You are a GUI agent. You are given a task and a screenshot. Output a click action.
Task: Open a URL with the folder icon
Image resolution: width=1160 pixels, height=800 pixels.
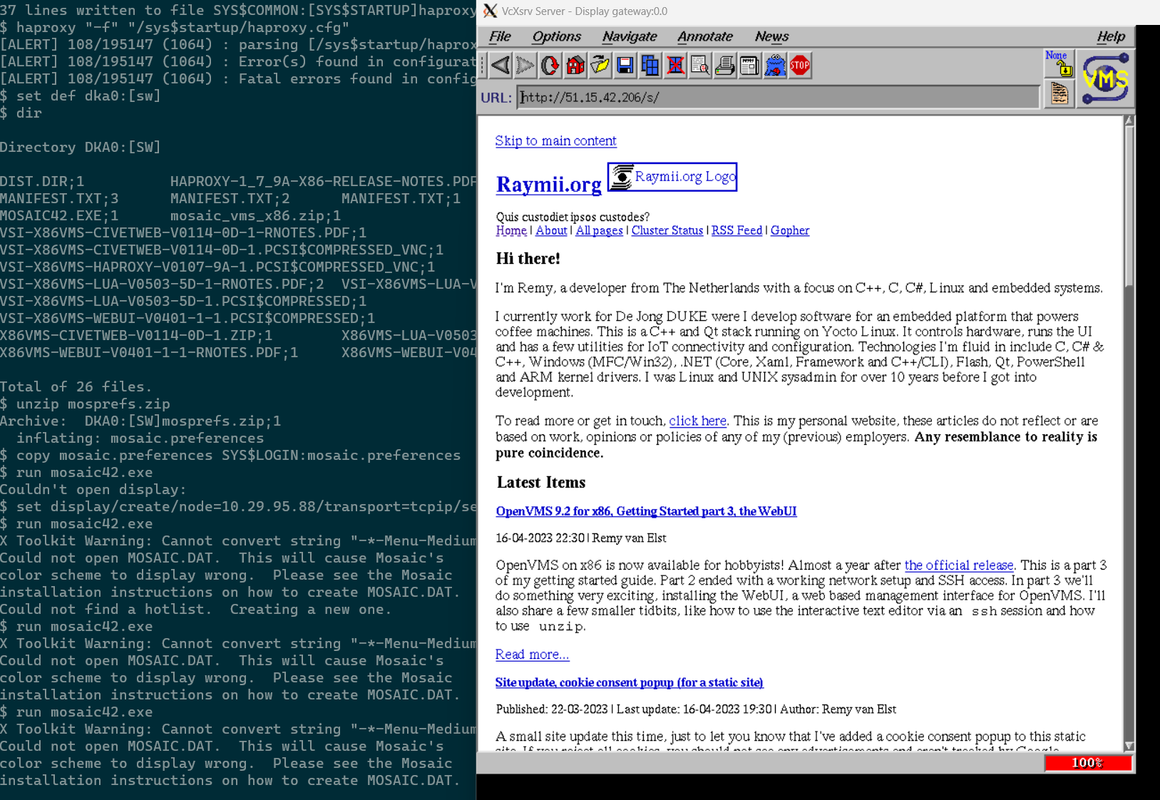point(600,66)
